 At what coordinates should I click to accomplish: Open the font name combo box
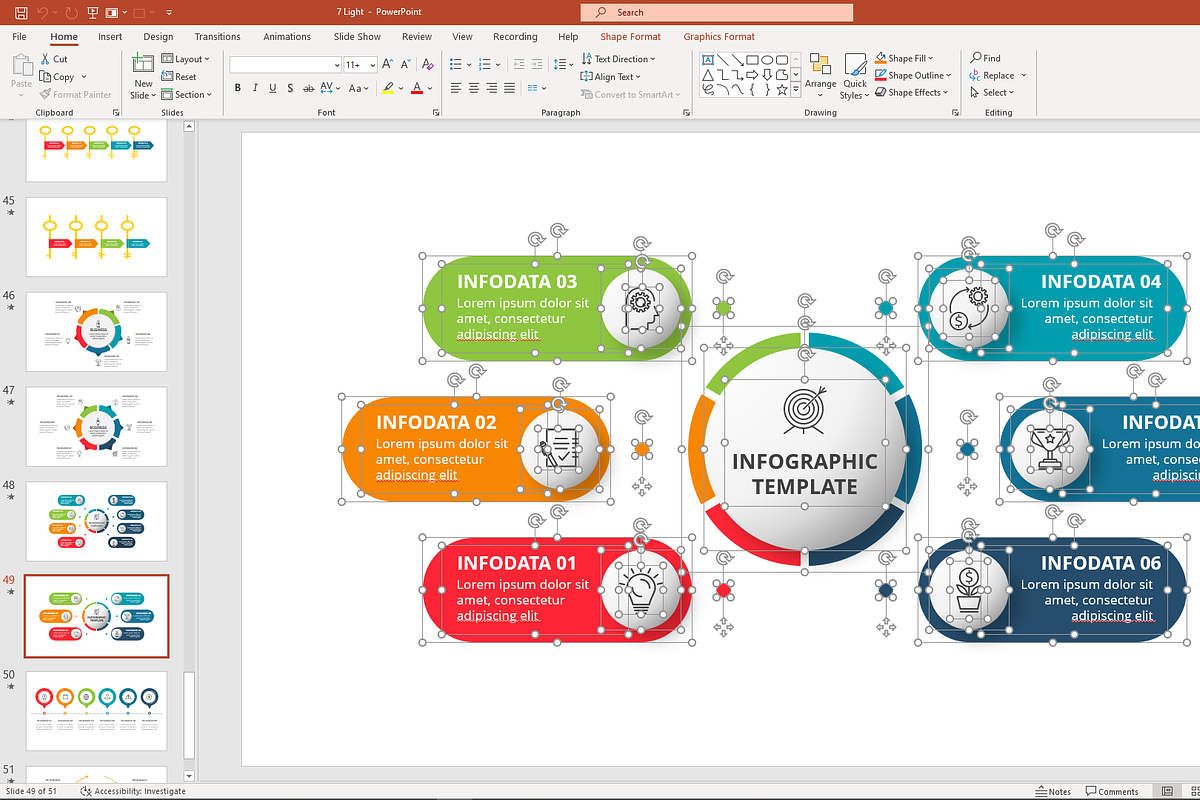click(x=285, y=64)
